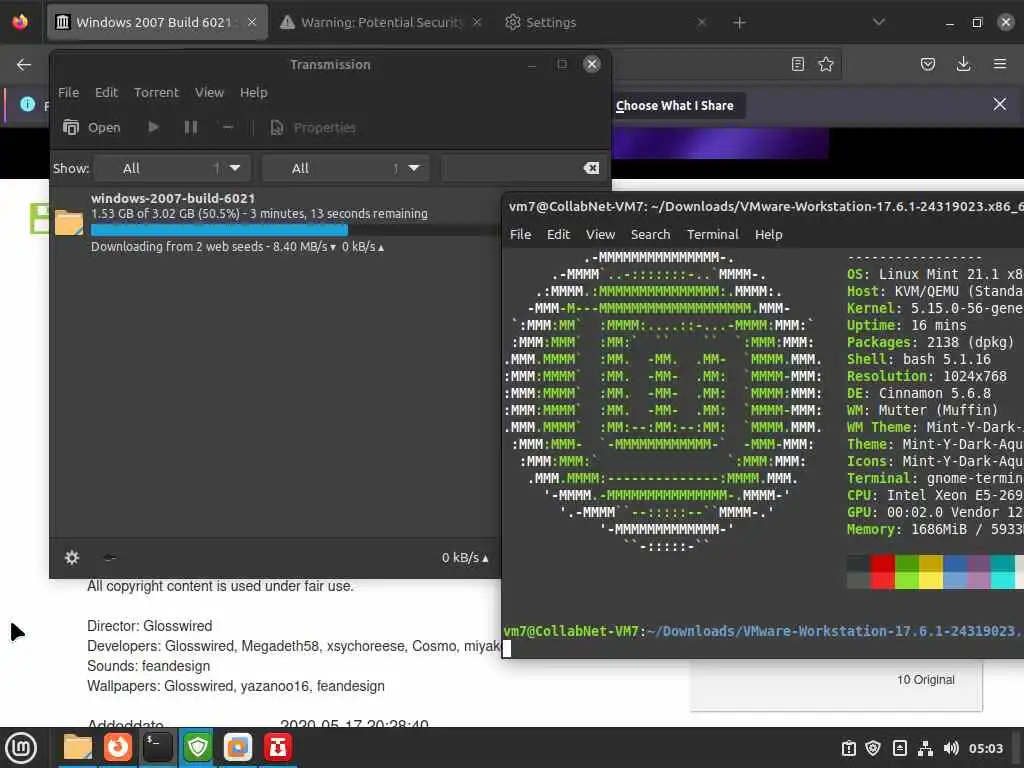The width and height of the screenshot is (1024, 768).
Task: Open the terminal Search menu
Action: coord(650,234)
